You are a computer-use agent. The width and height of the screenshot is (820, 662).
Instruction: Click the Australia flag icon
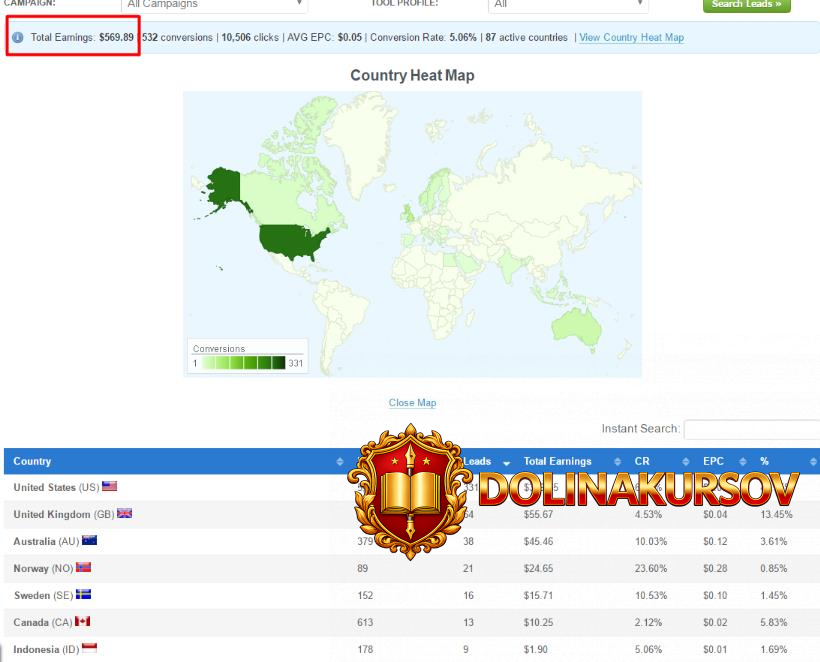(x=90, y=541)
